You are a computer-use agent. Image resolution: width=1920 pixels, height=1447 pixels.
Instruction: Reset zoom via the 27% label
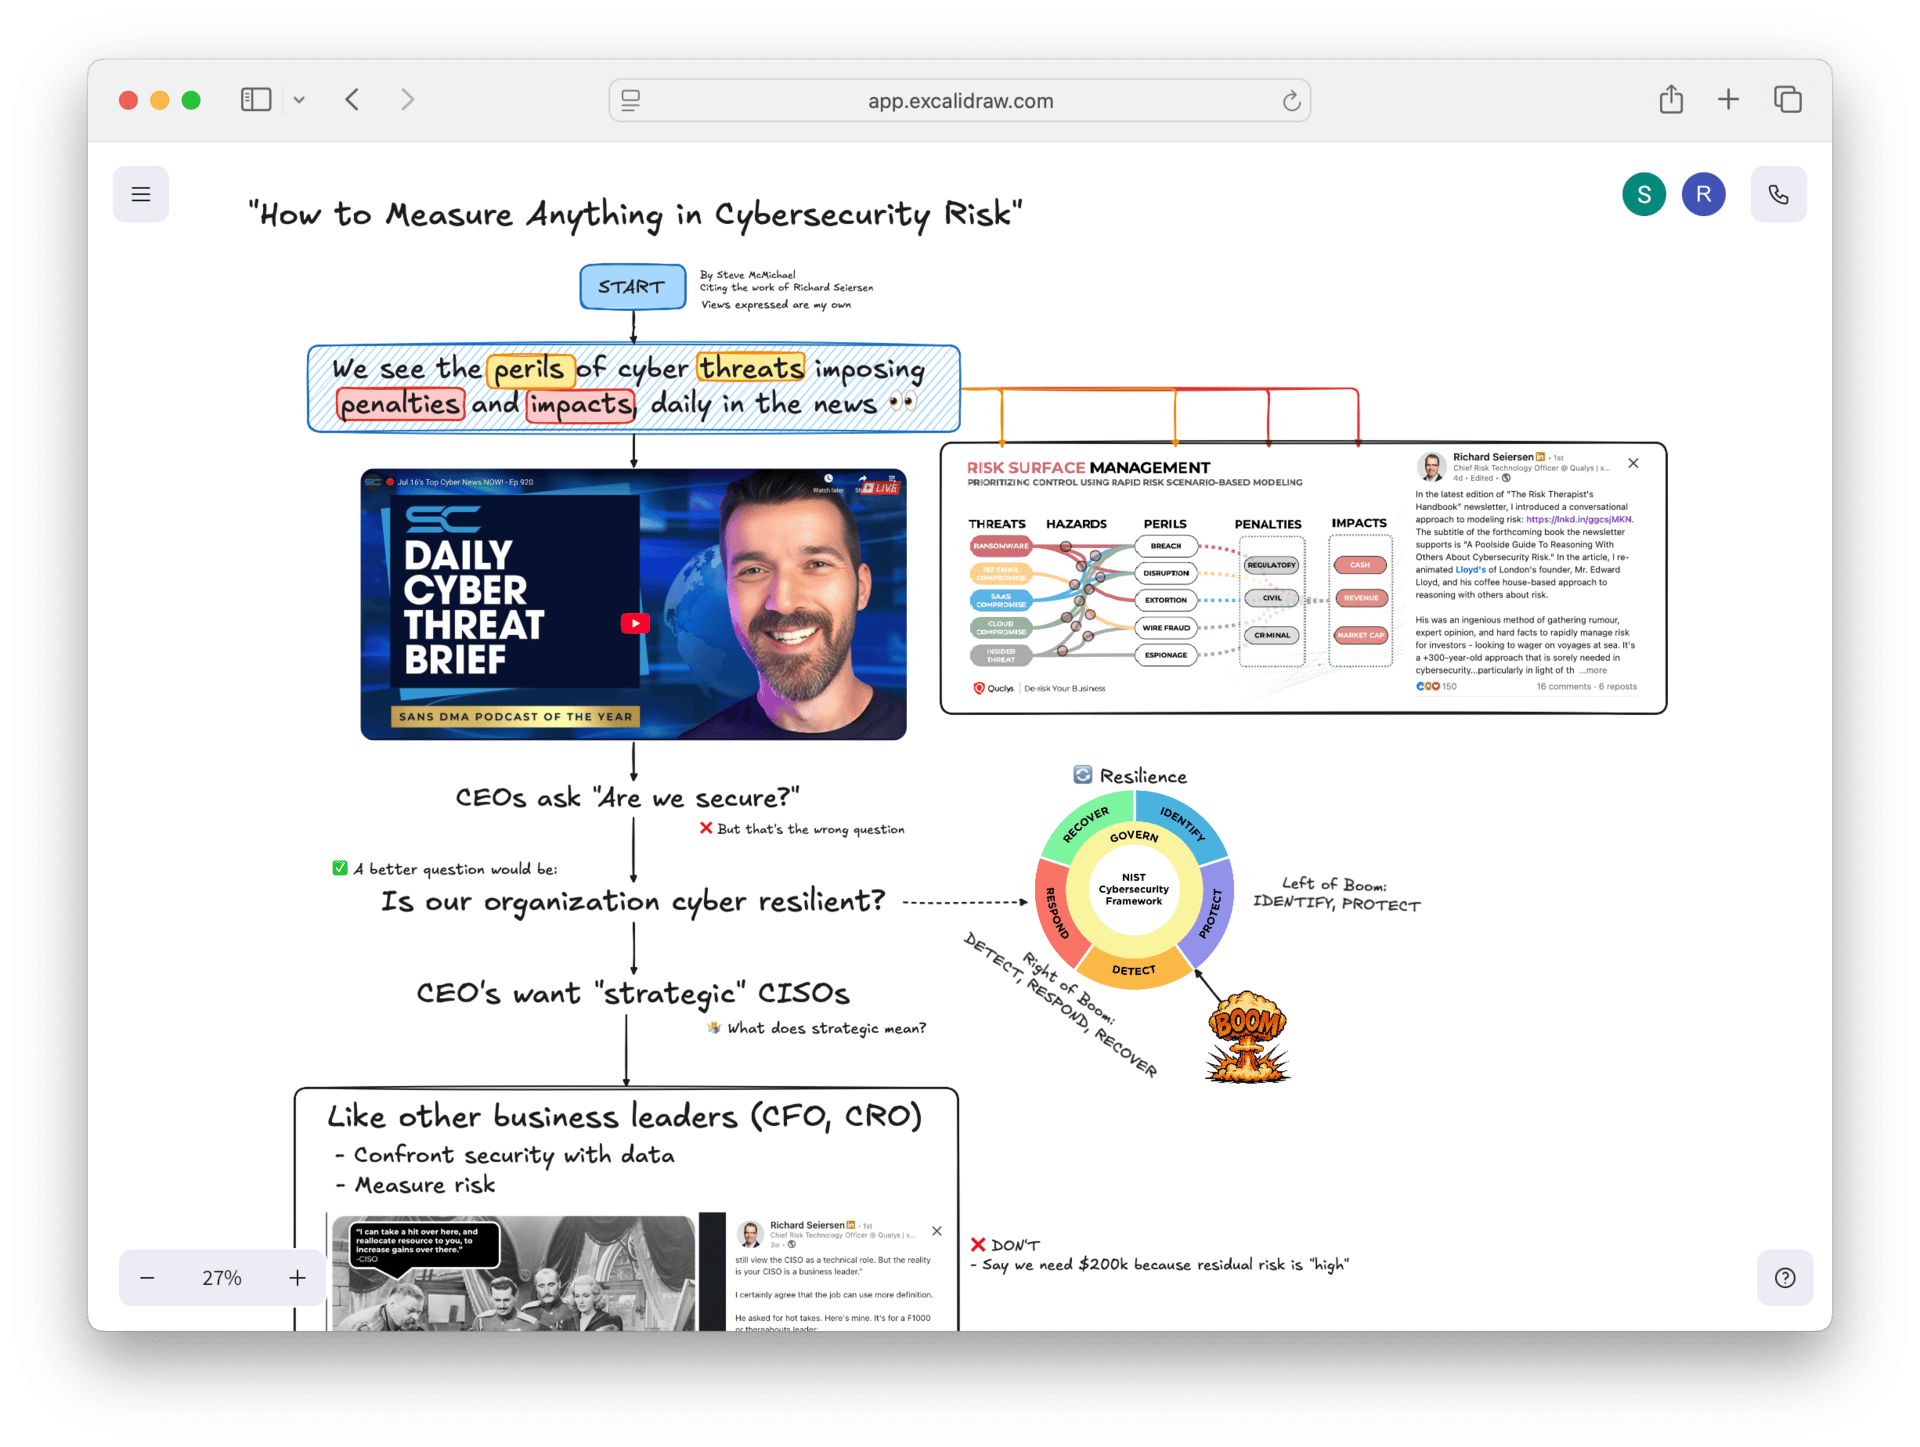222,1277
